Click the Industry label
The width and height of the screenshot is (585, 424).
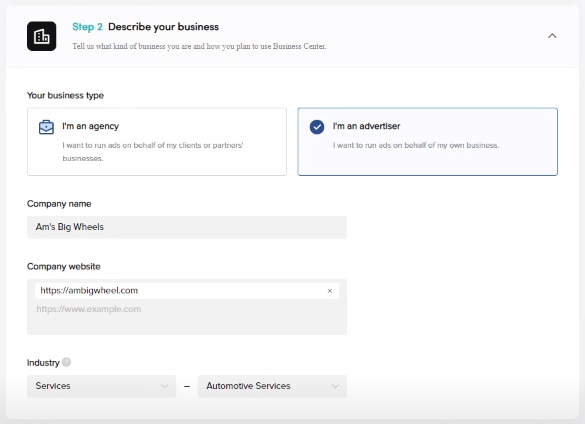[x=43, y=363]
